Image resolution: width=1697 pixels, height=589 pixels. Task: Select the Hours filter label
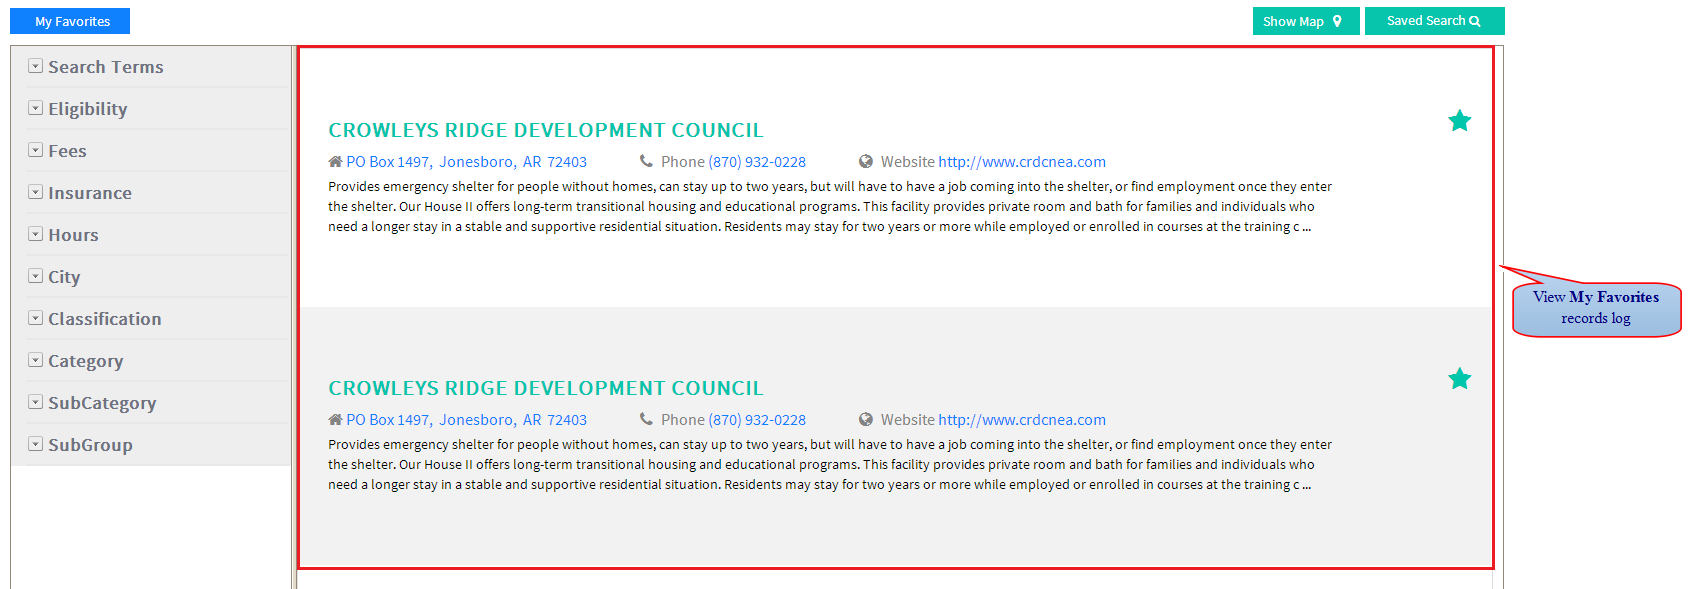73,235
